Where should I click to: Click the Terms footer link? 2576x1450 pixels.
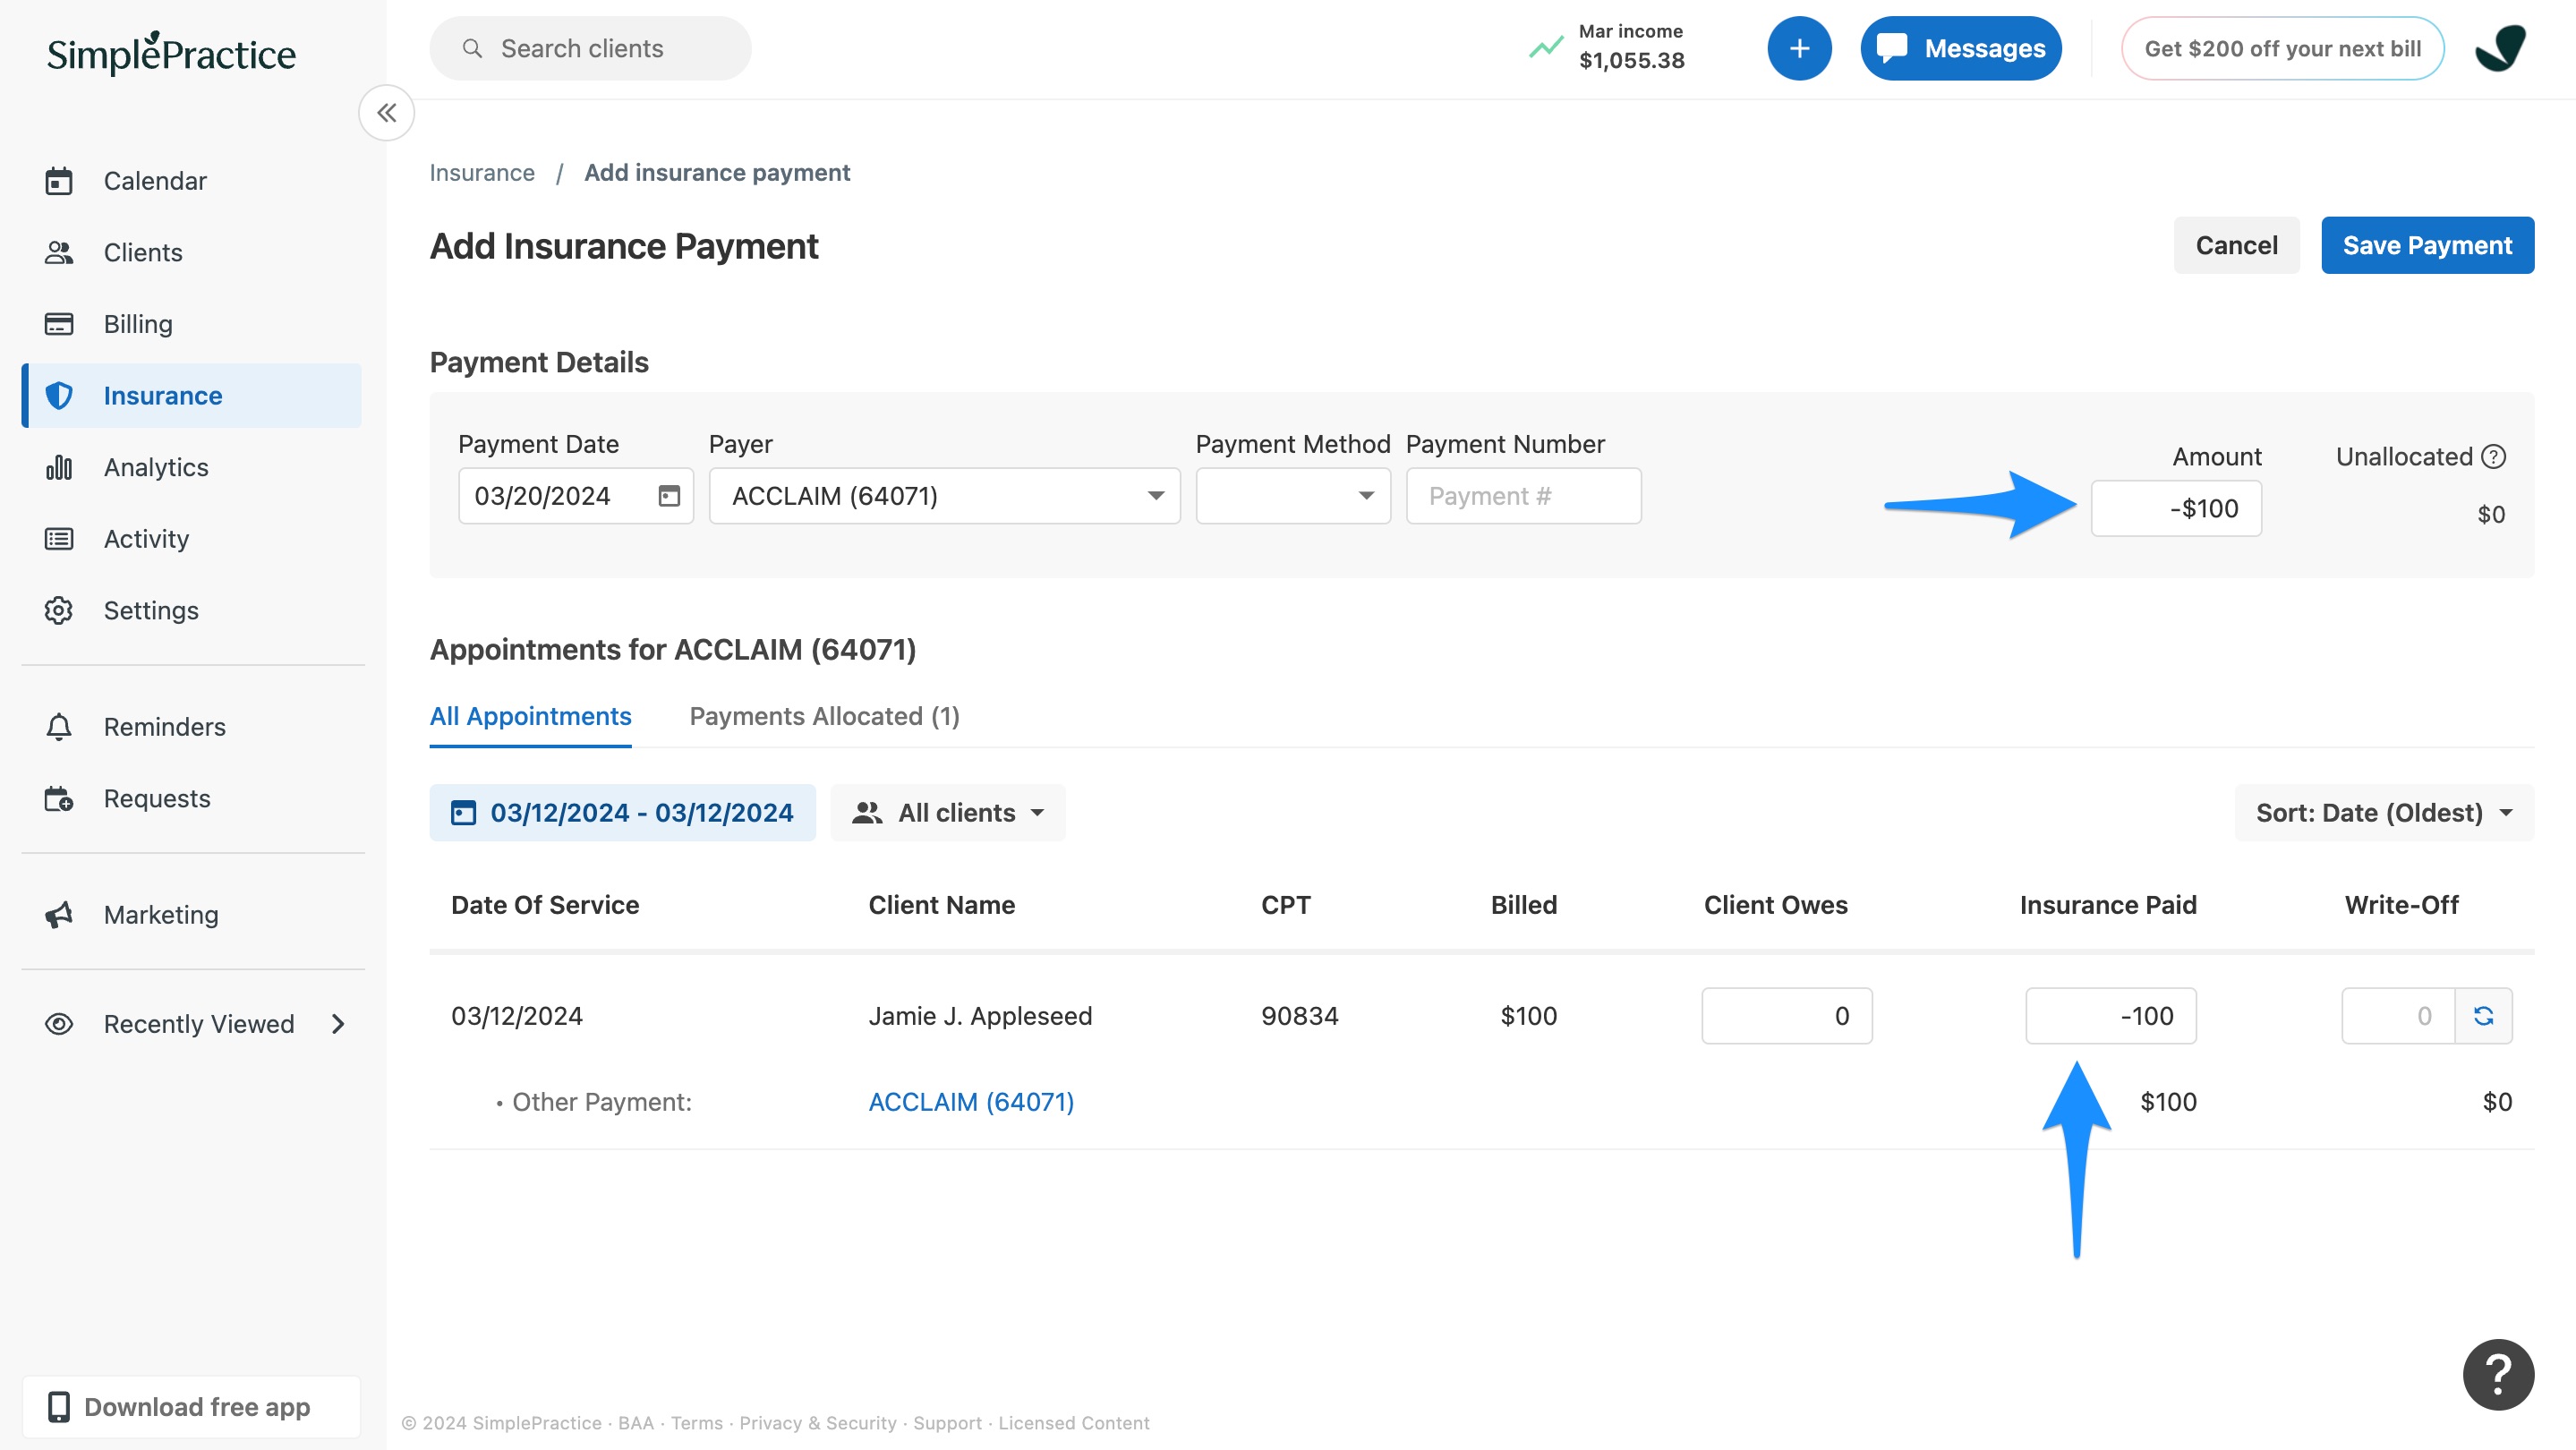pos(696,1423)
